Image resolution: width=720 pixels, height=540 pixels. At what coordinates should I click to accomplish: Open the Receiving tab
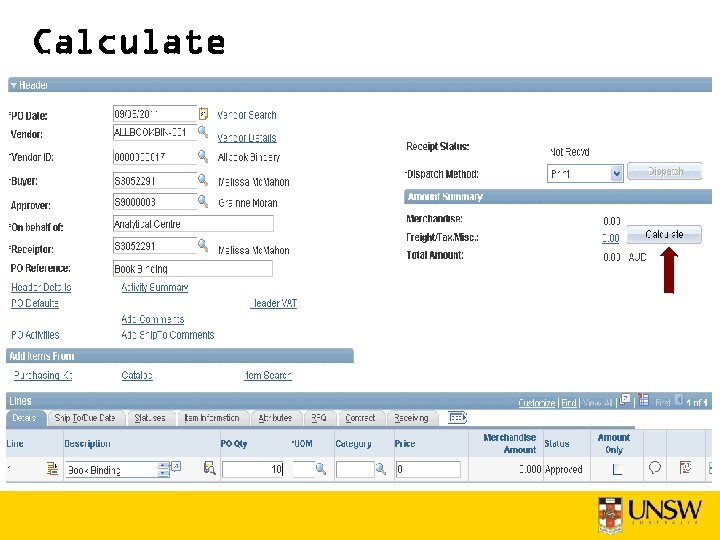(411, 418)
